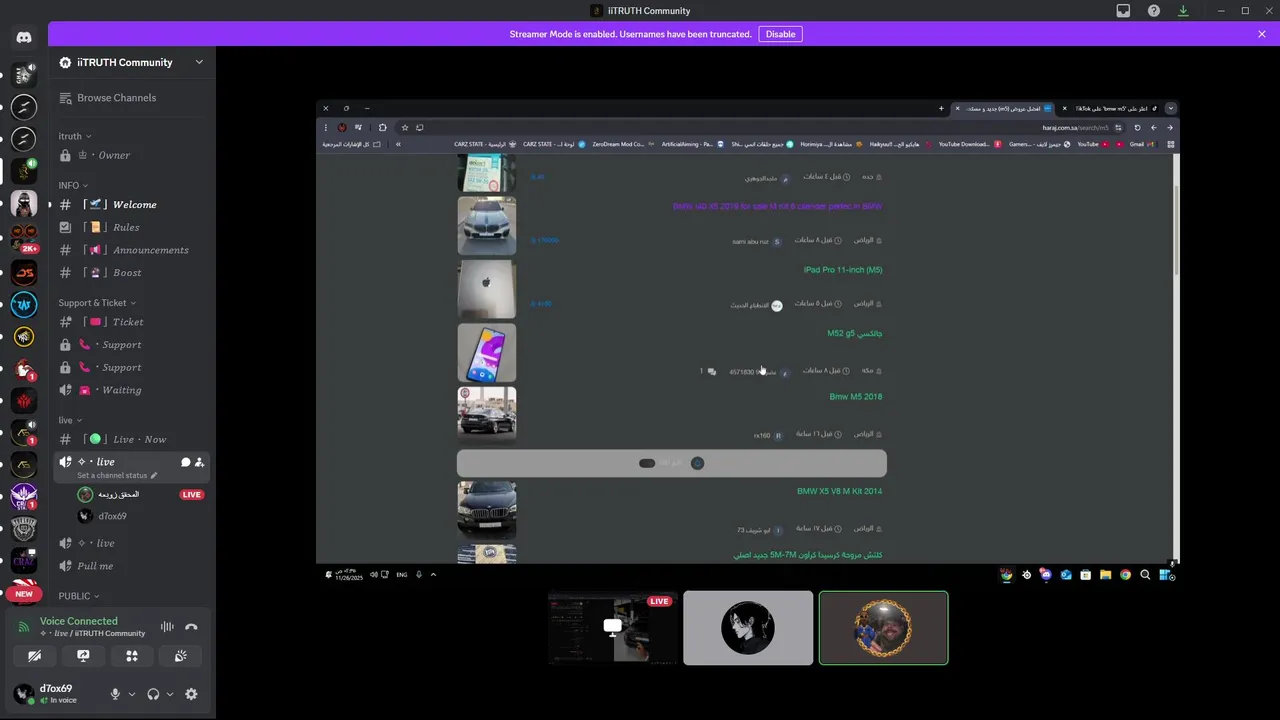Open the Discord help question mark icon

[1153, 11]
